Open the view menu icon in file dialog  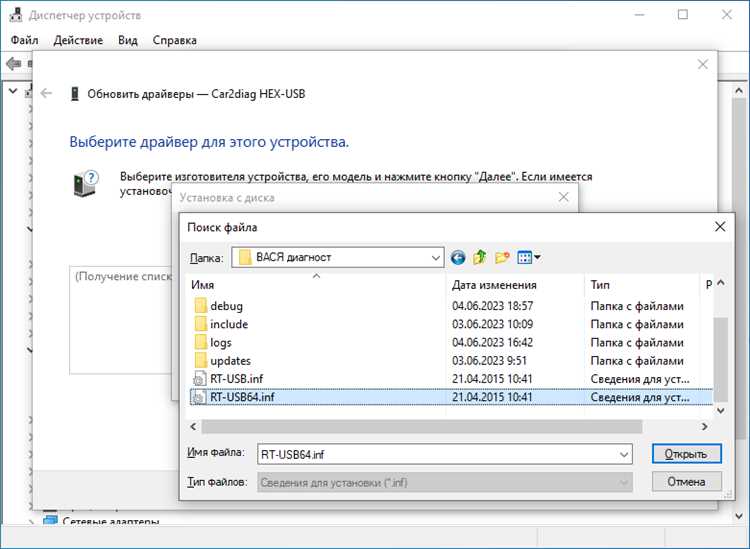pos(529,257)
